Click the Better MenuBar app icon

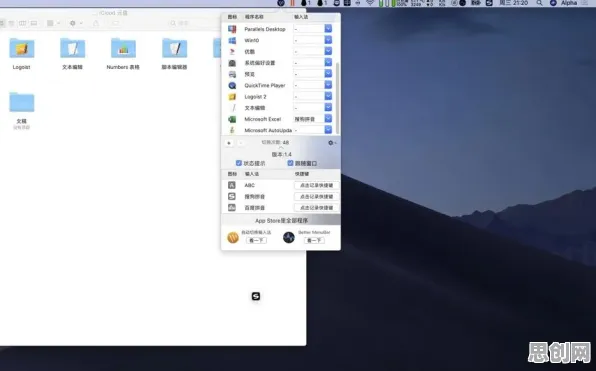click(289, 238)
